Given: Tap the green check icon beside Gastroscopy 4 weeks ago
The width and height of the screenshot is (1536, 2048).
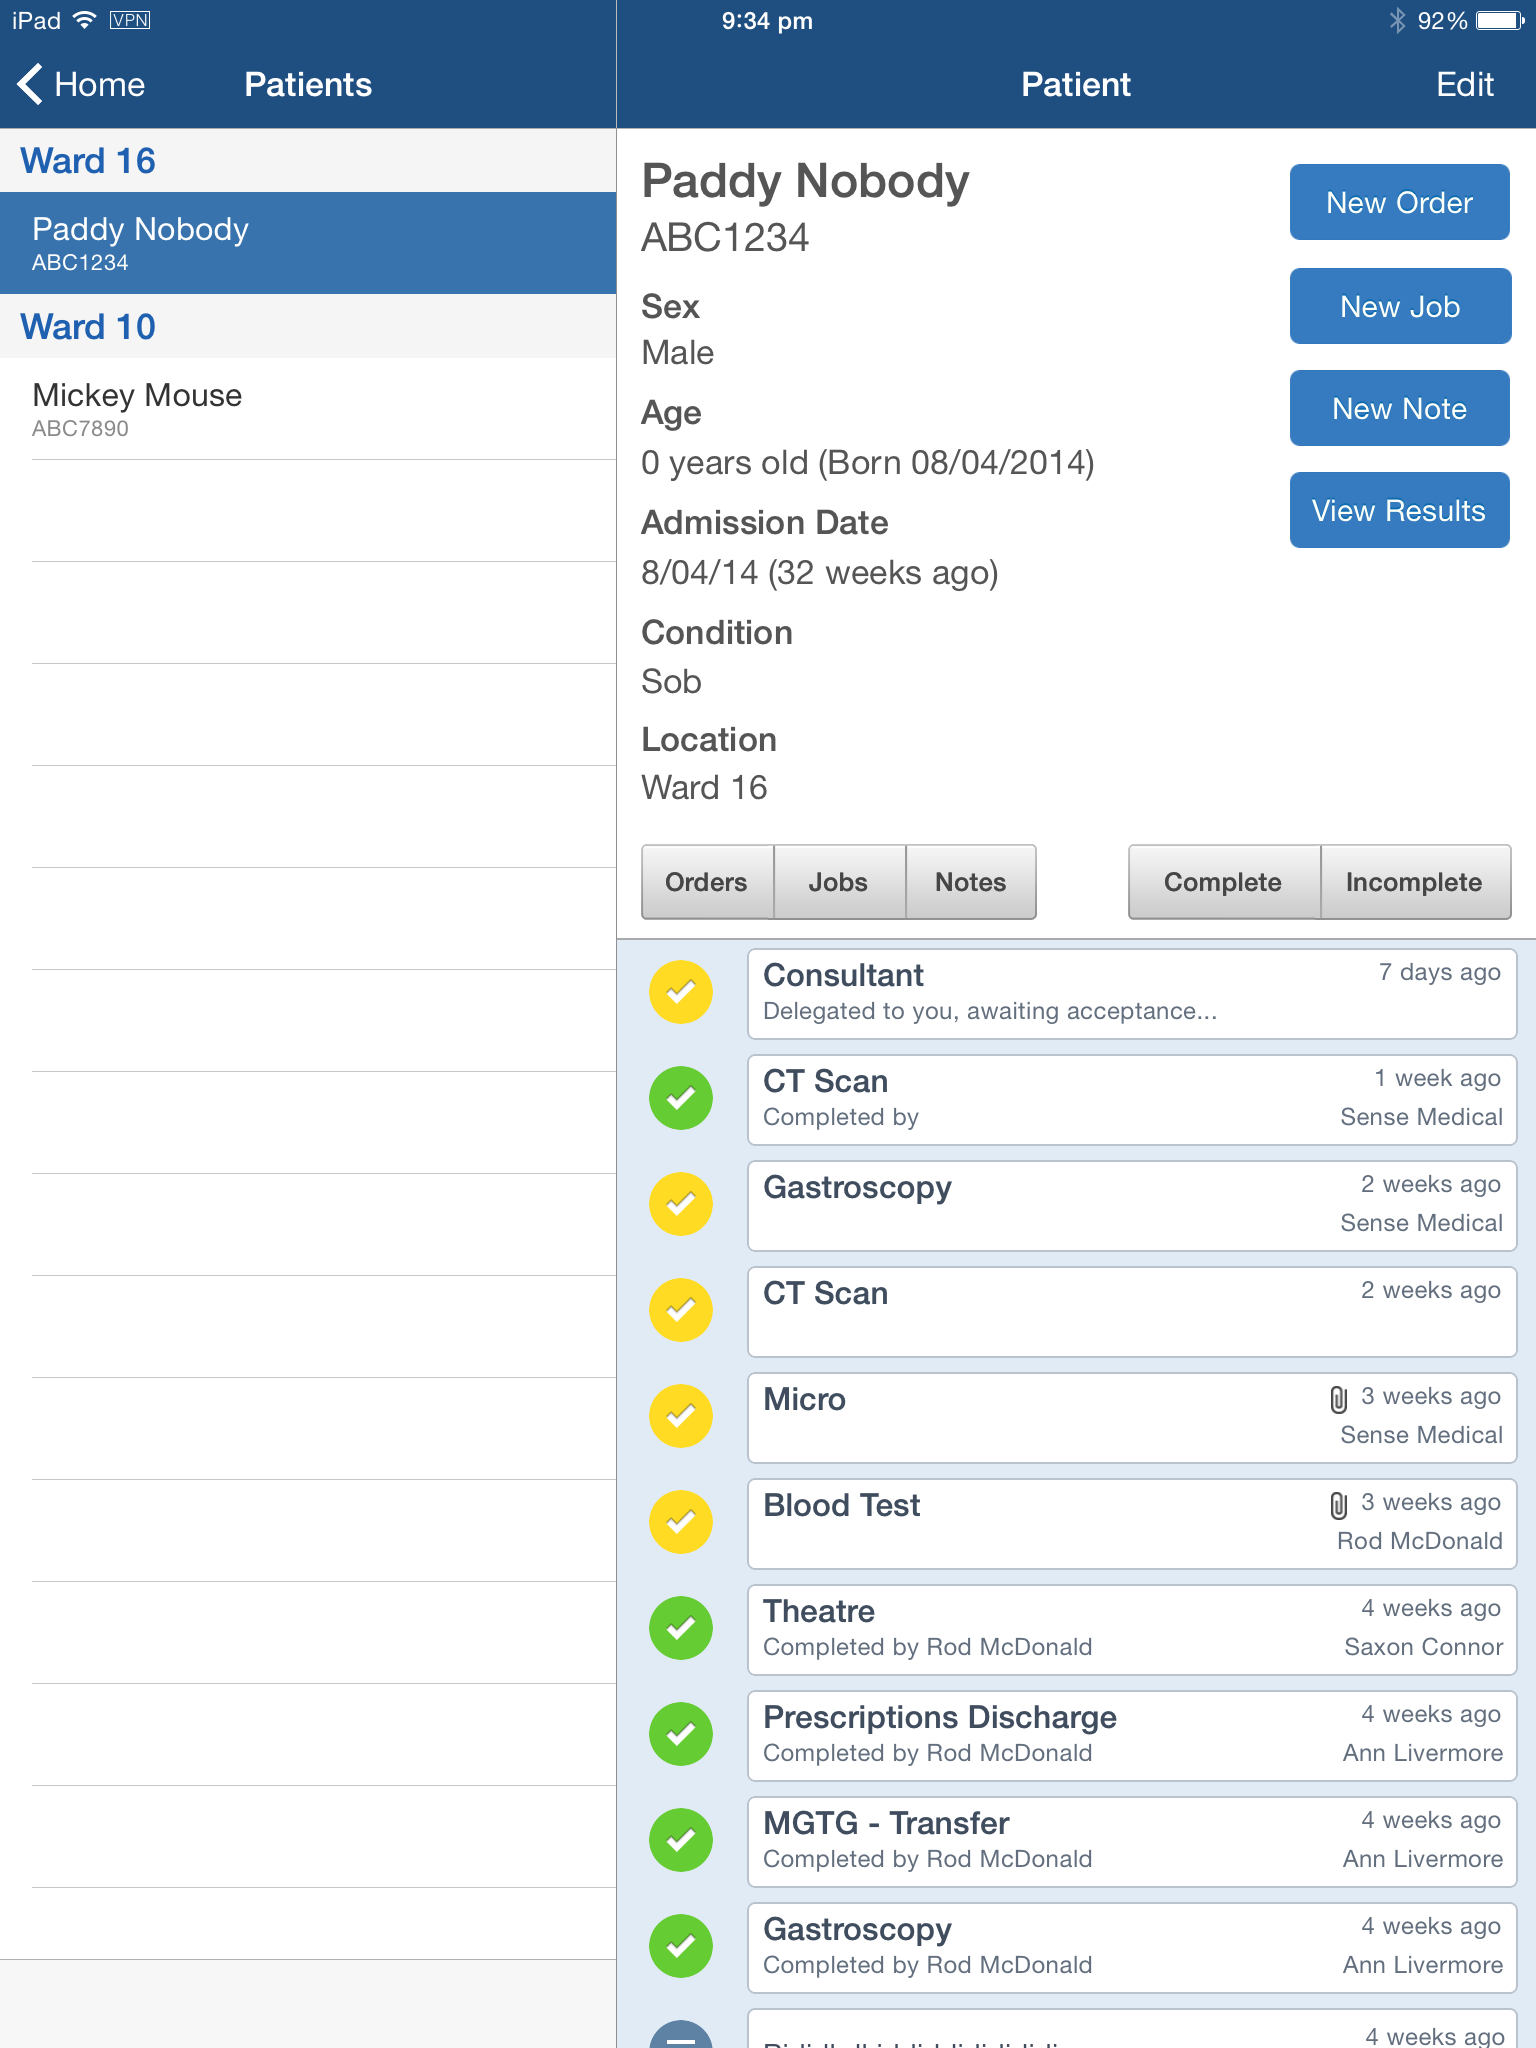Looking at the screenshot, I should tap(681, 1946).
